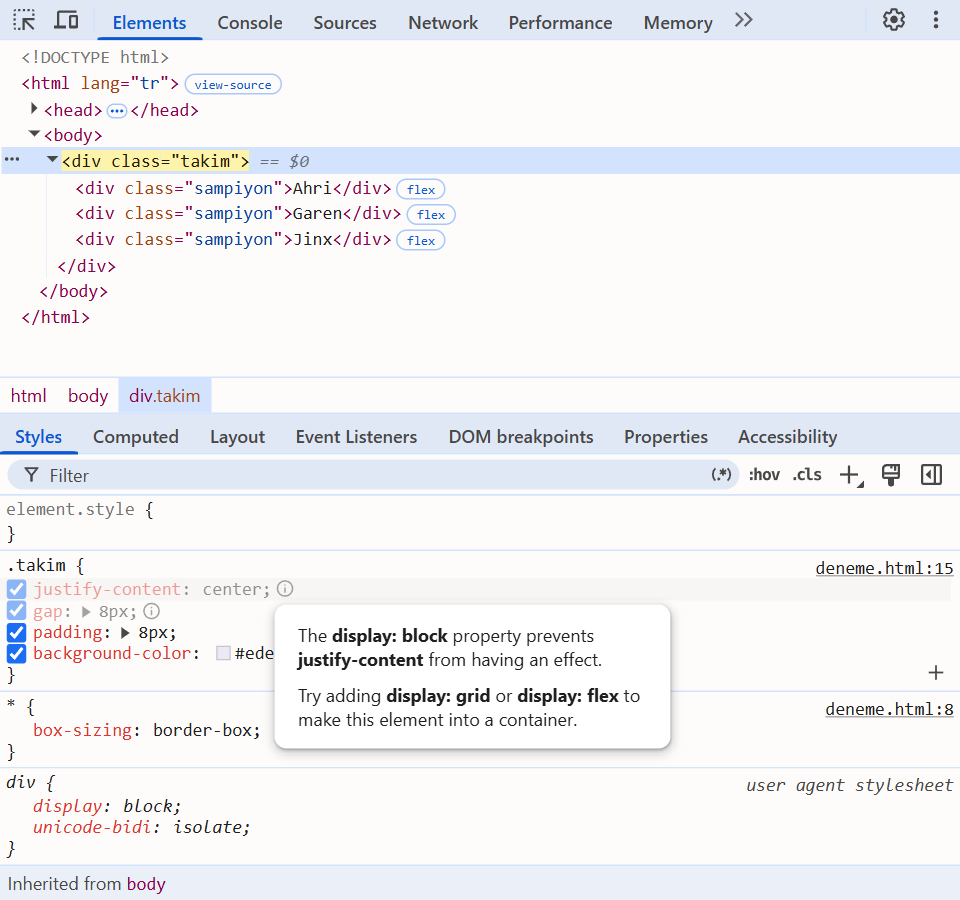This screenshot has height=900, width=960.
Task: Open the Memory tab
Action: pos(678,23)
